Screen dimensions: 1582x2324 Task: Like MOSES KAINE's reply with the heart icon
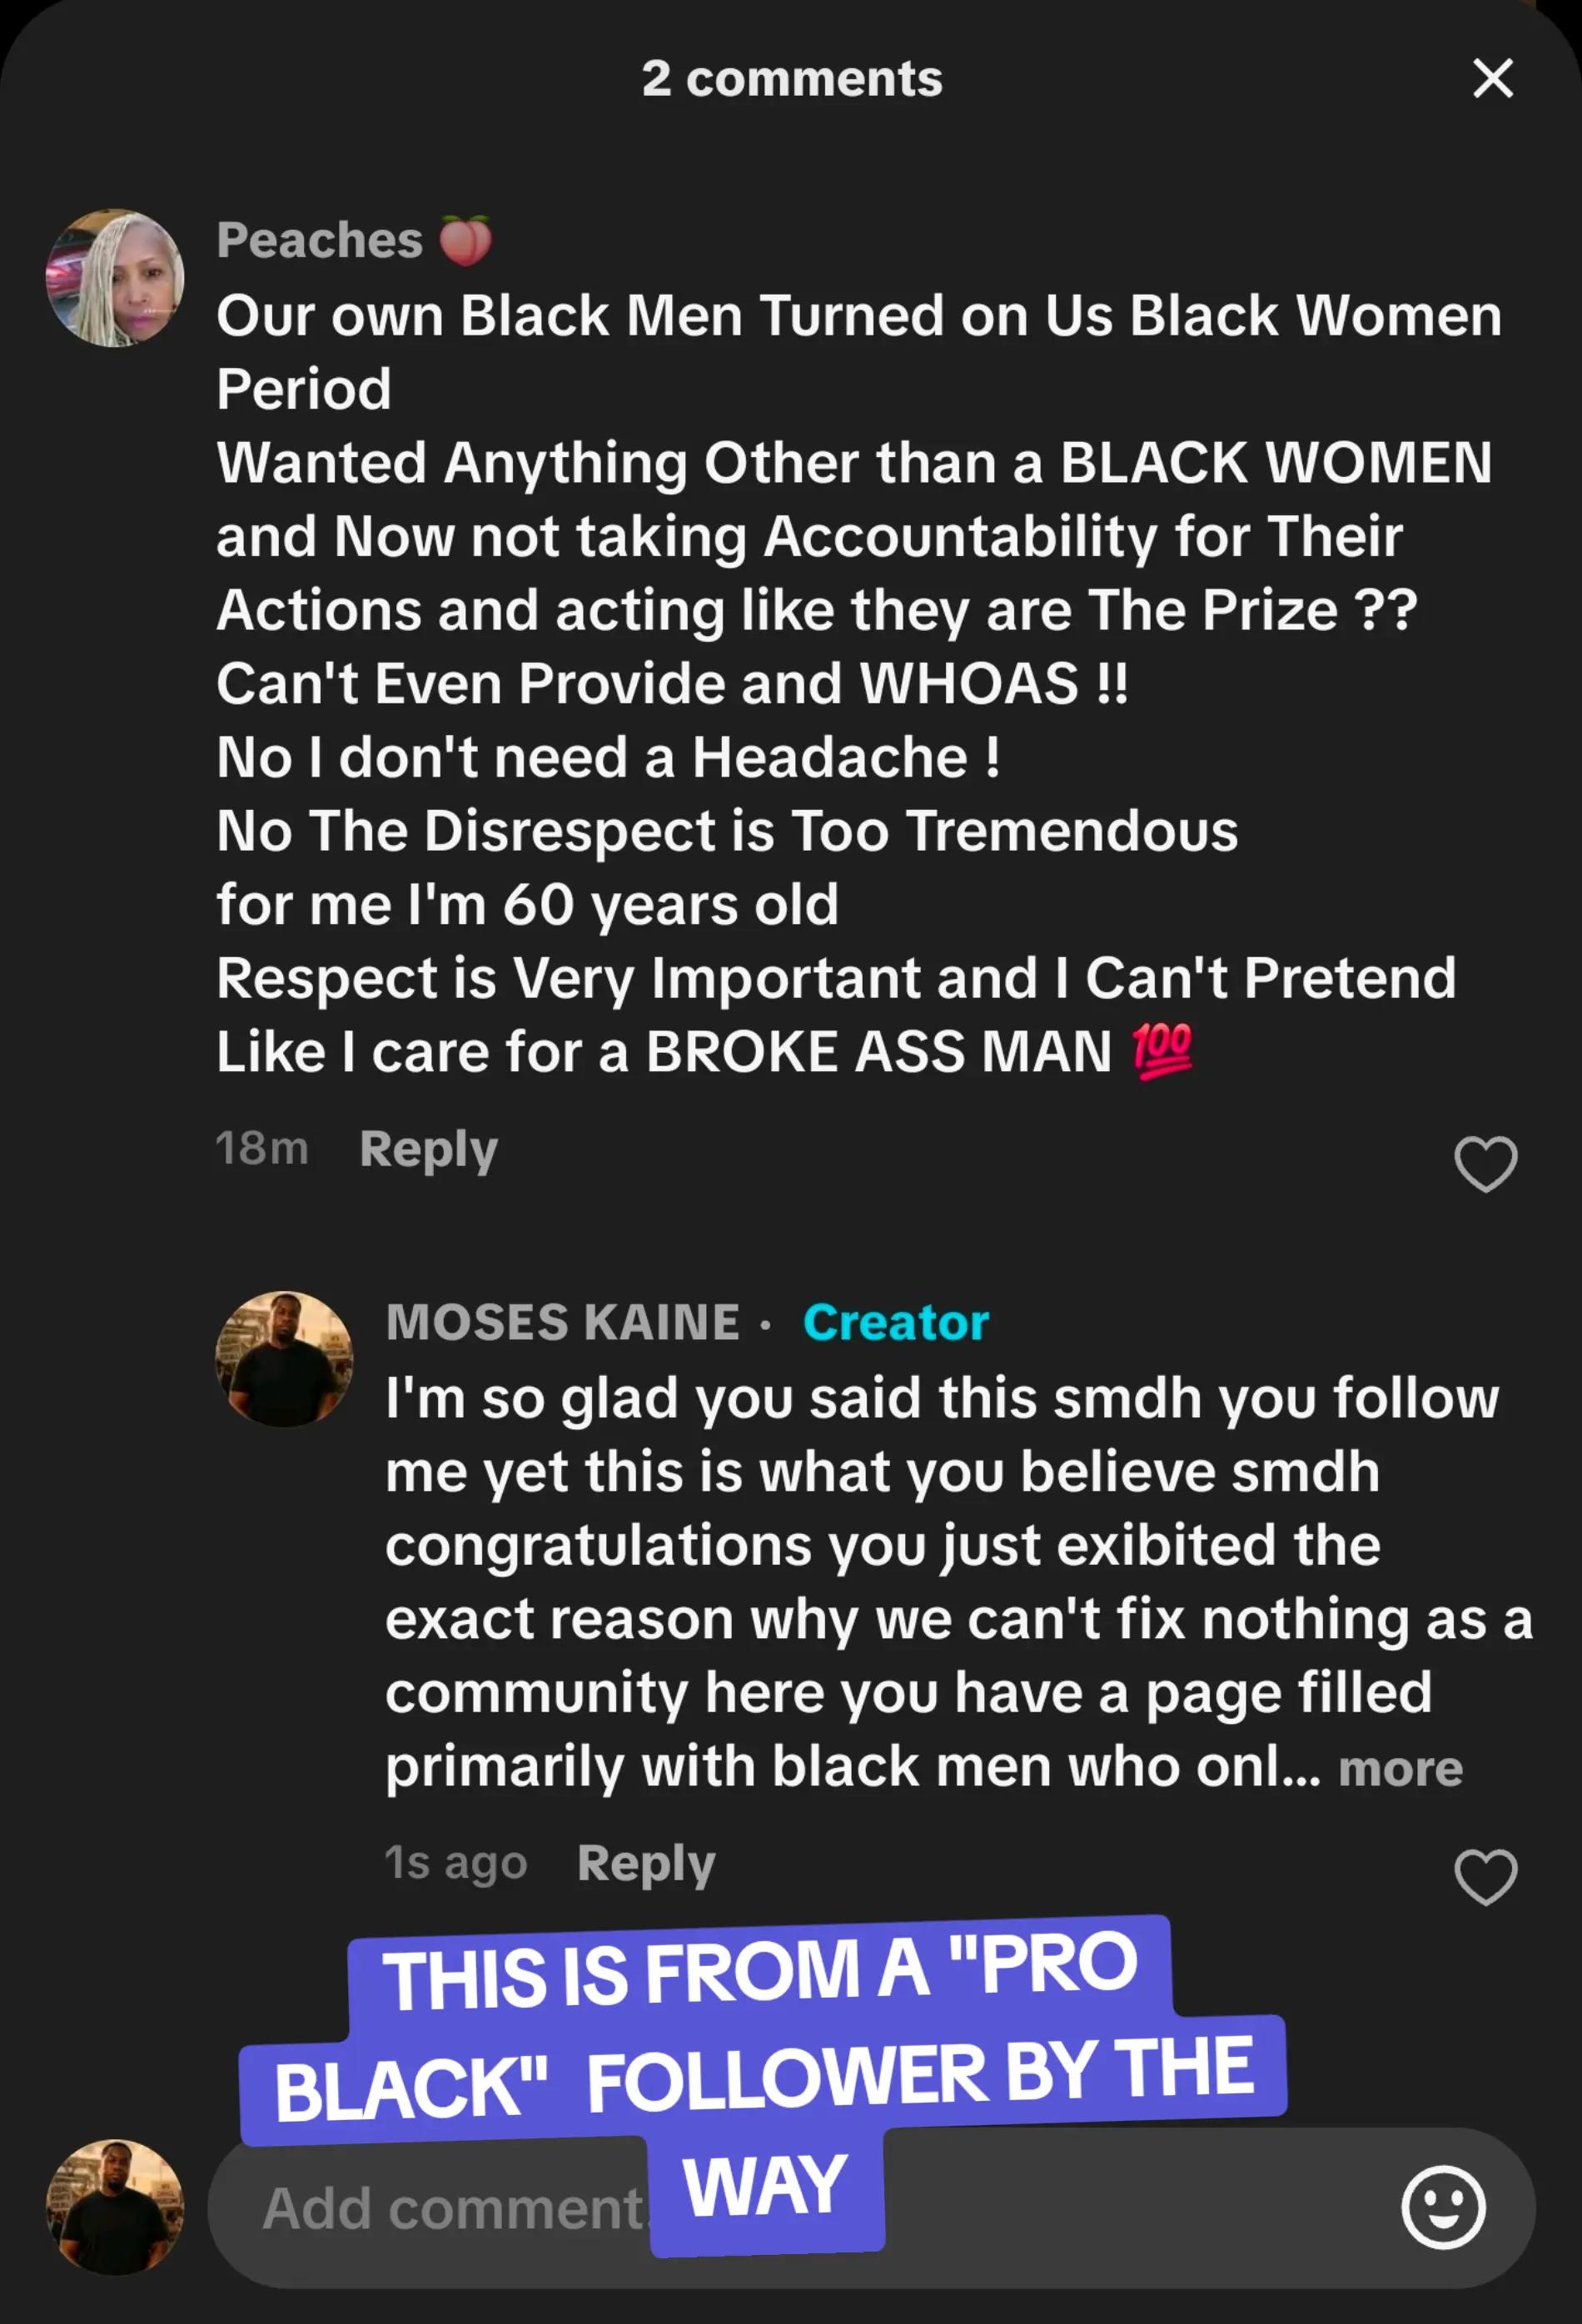tap(1485, 1876)
